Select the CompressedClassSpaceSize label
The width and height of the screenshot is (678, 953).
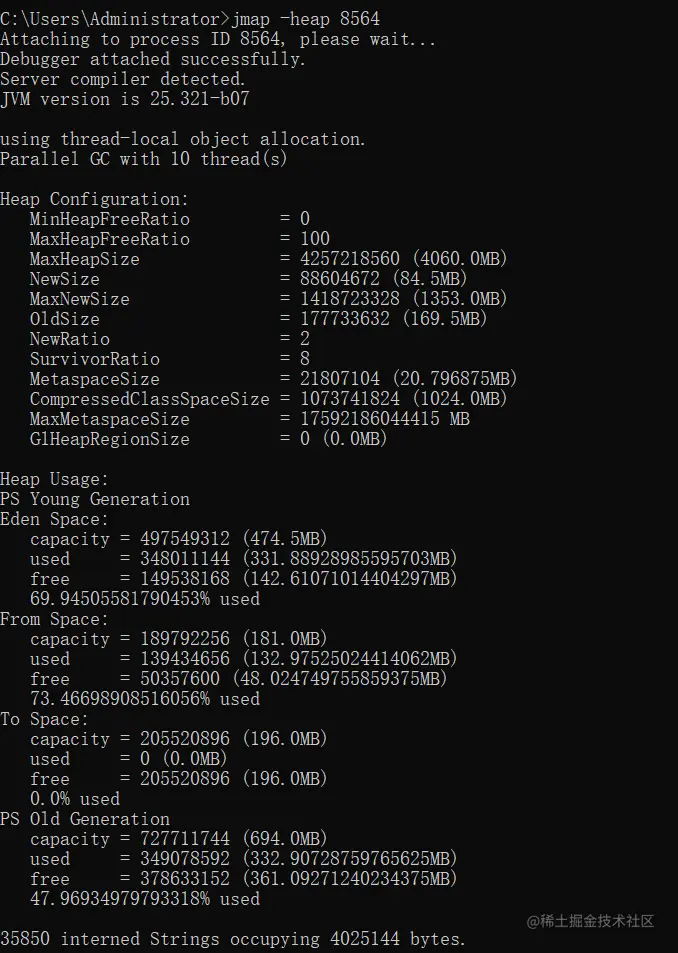pyautogui.click(x=149, y=399)
